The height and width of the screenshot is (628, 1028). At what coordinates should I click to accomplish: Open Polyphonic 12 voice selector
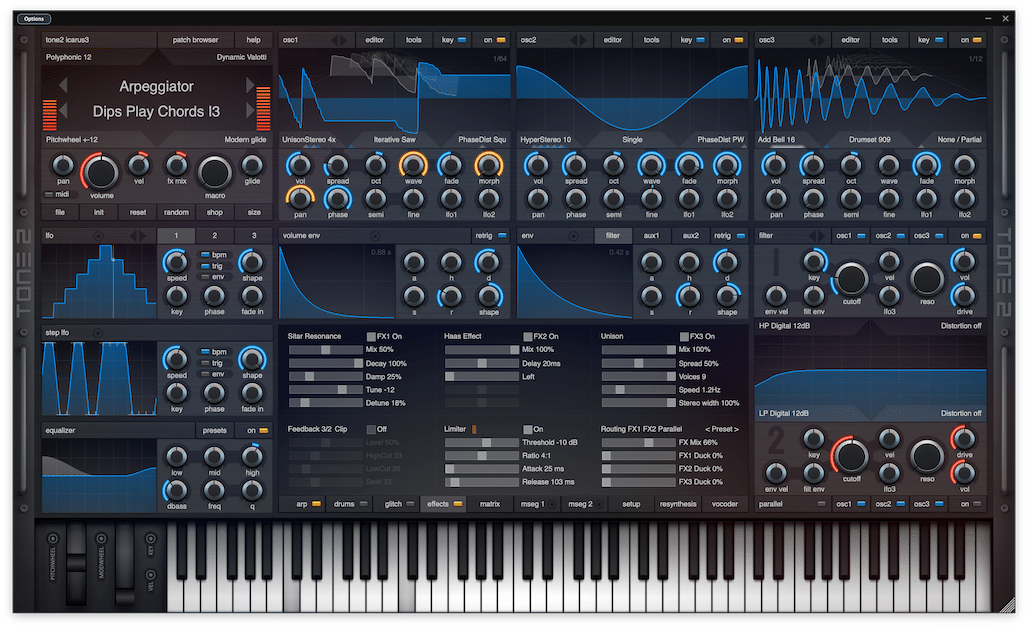69,57
